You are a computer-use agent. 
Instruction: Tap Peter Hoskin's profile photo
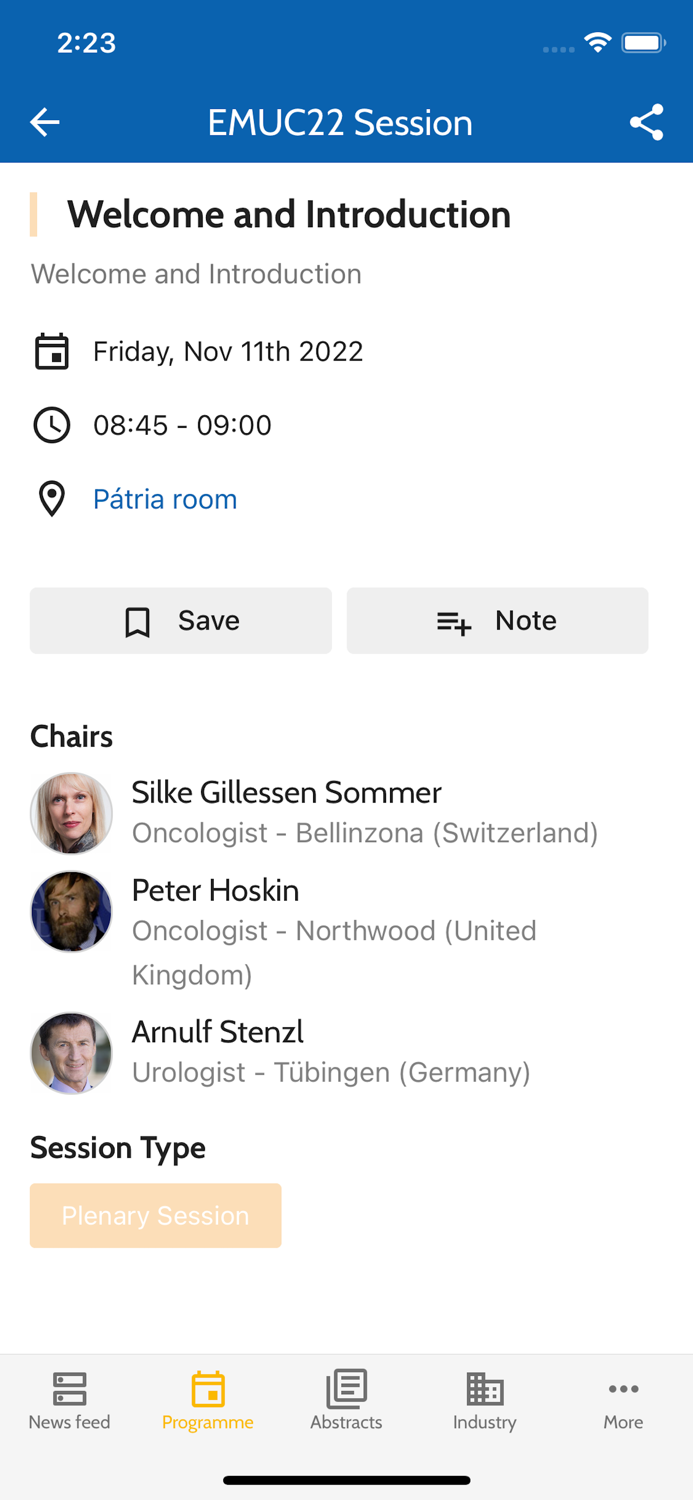[x=71, y=911]
